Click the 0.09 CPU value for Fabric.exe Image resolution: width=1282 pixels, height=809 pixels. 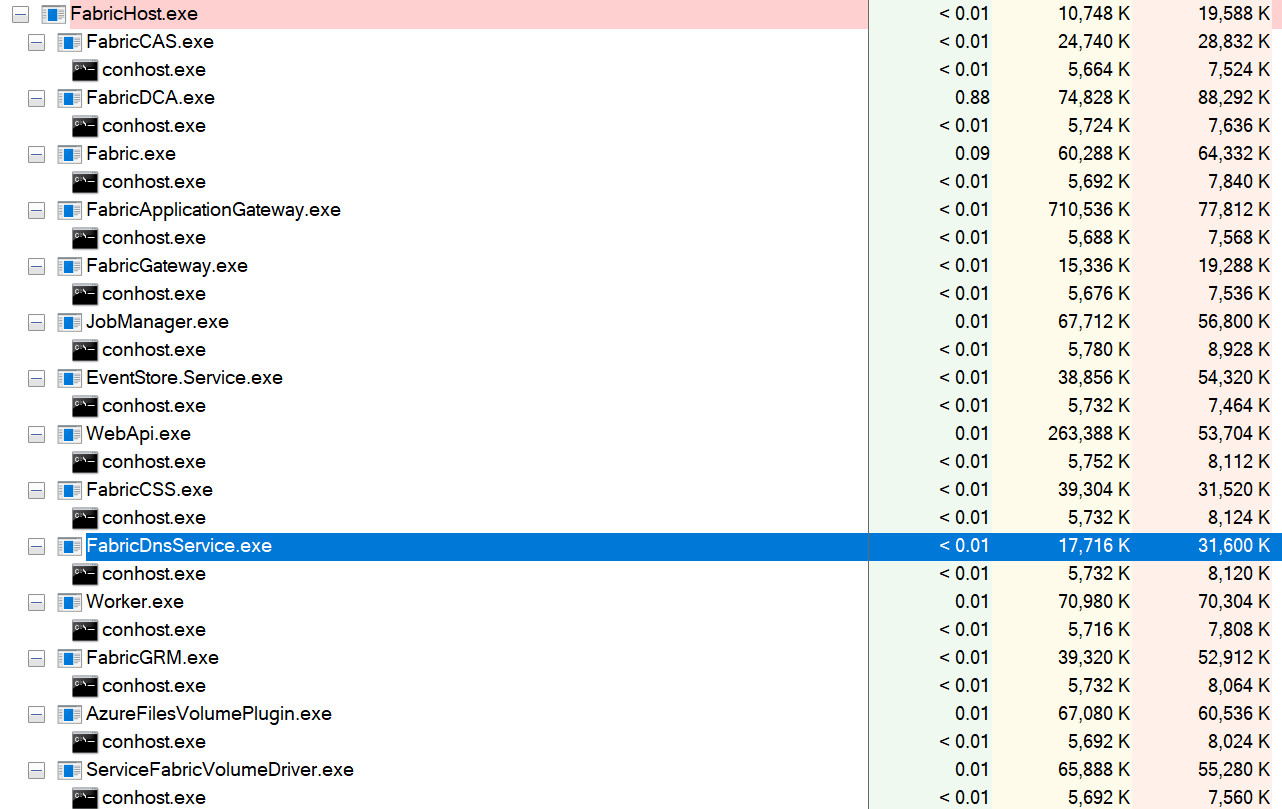973,154
